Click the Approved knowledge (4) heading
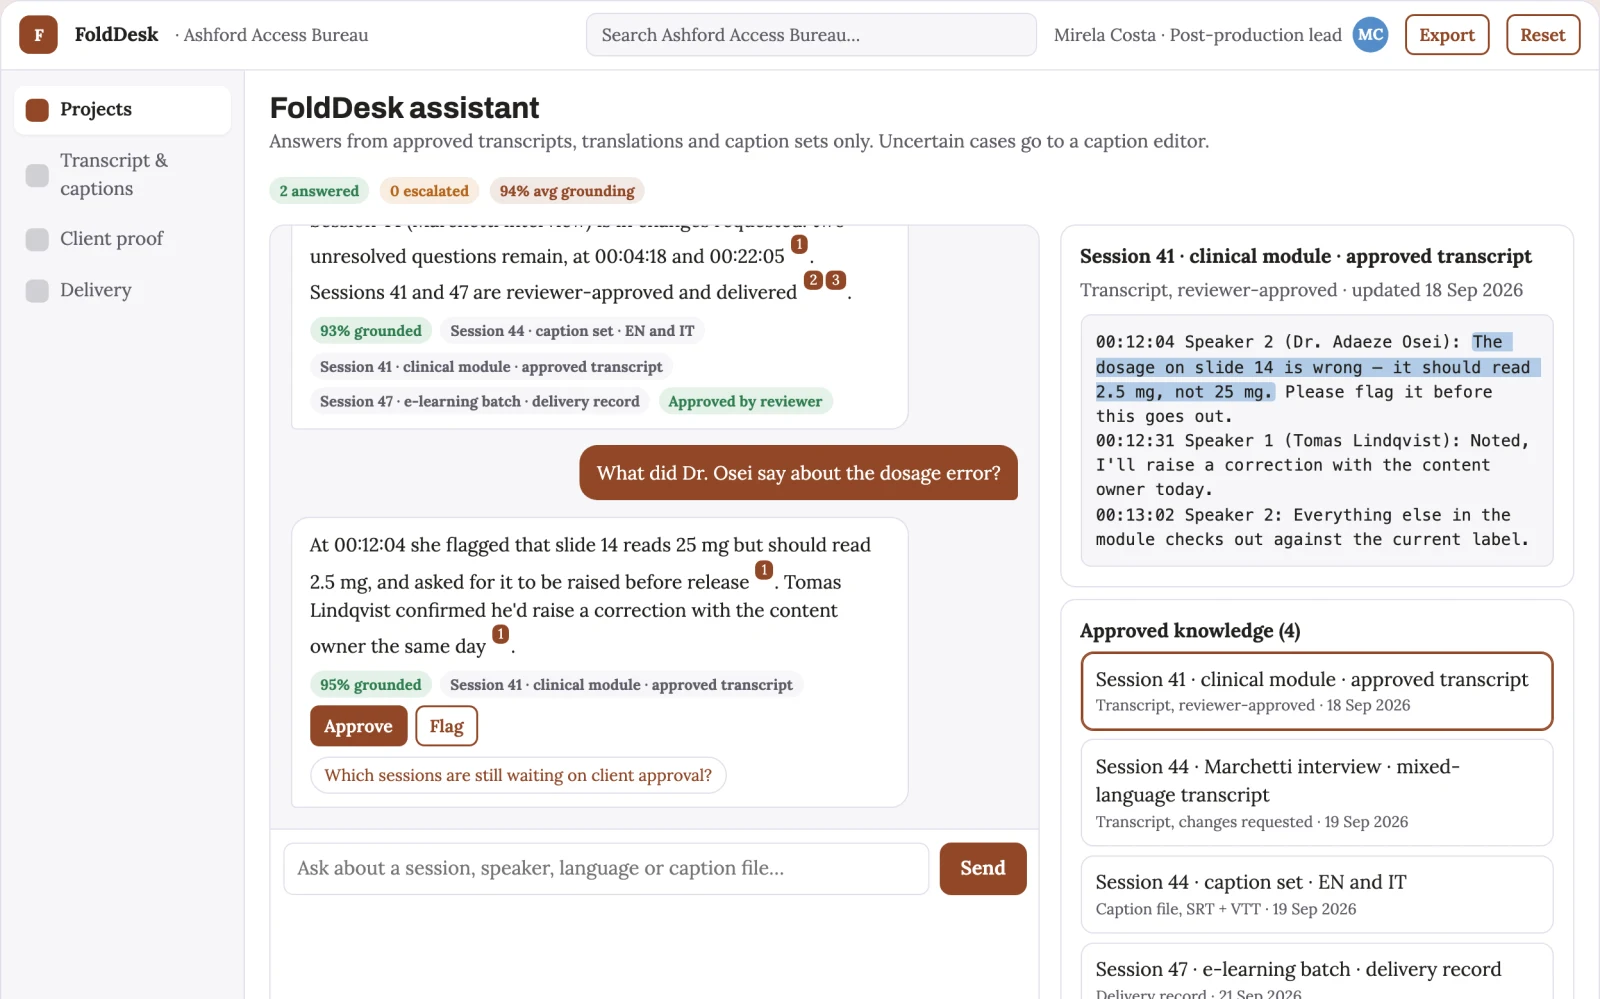Screen dimensions: 1600x999 1190,631
